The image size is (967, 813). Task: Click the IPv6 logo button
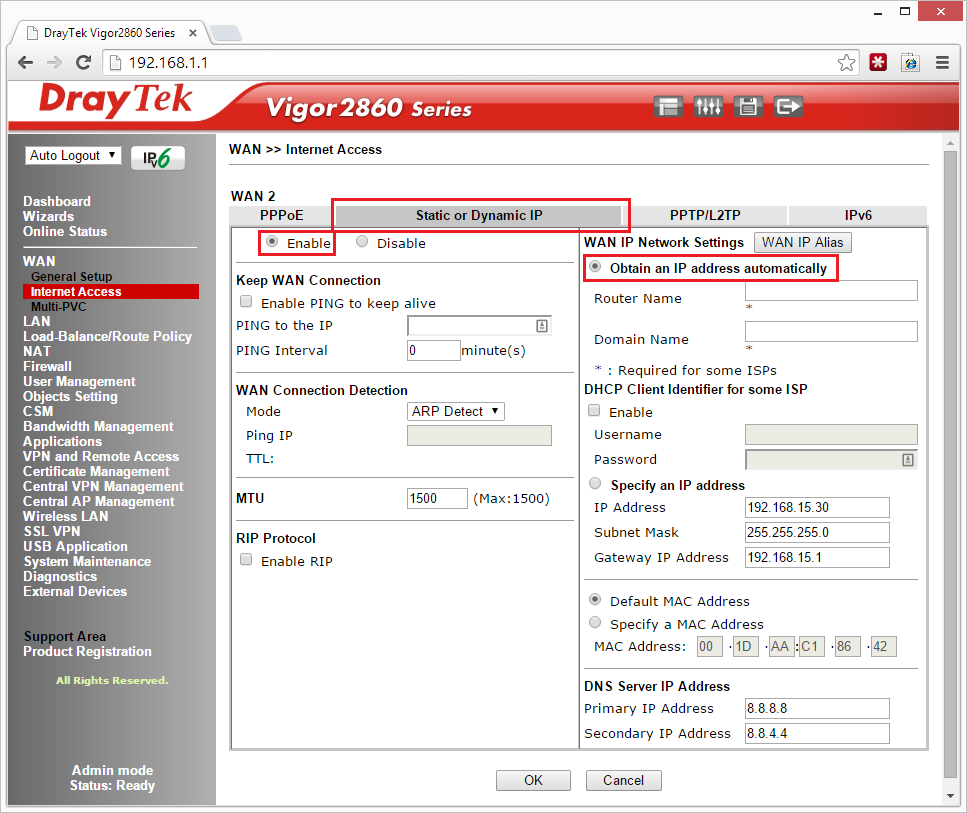click(x=158, y=158)
